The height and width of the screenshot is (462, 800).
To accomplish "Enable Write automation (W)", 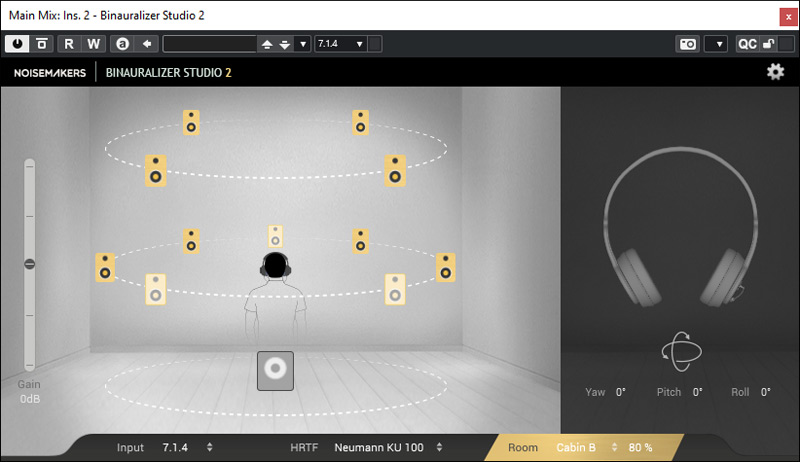I will (x=93, y=44).
